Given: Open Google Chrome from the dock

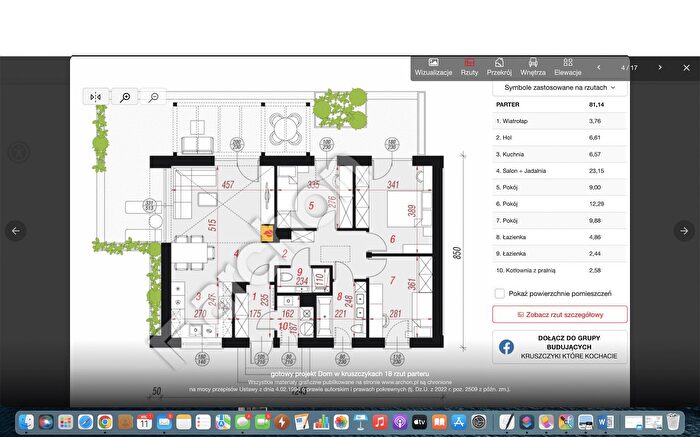Looking at the screenshot, I should click(105, 421).
